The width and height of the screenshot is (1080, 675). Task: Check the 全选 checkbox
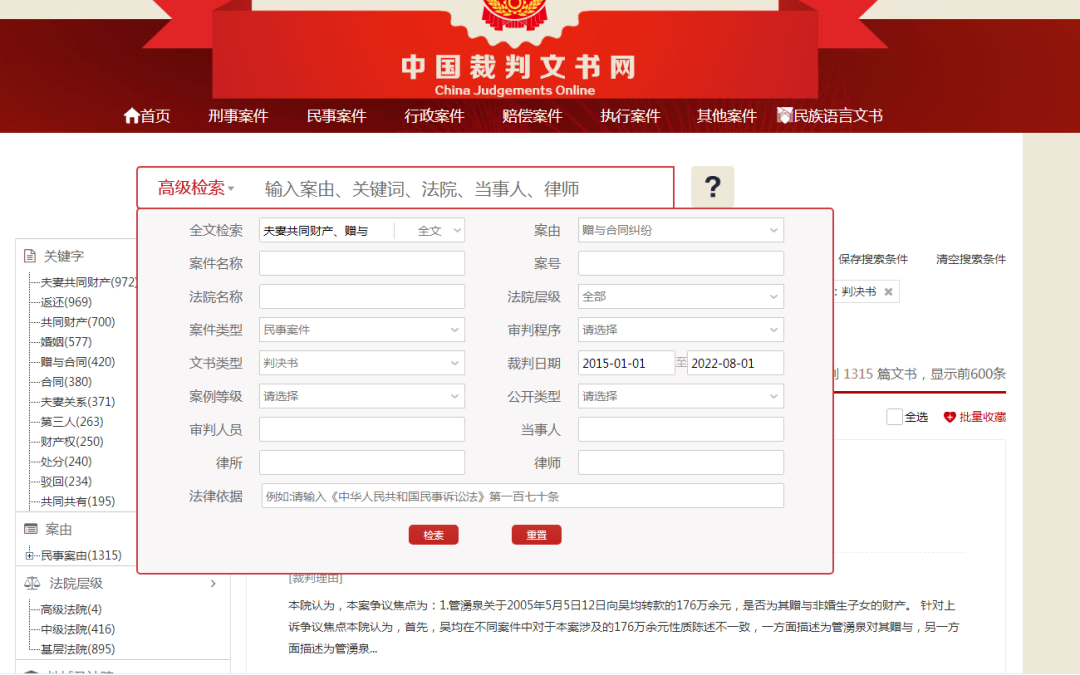click(x=894, y=417)
